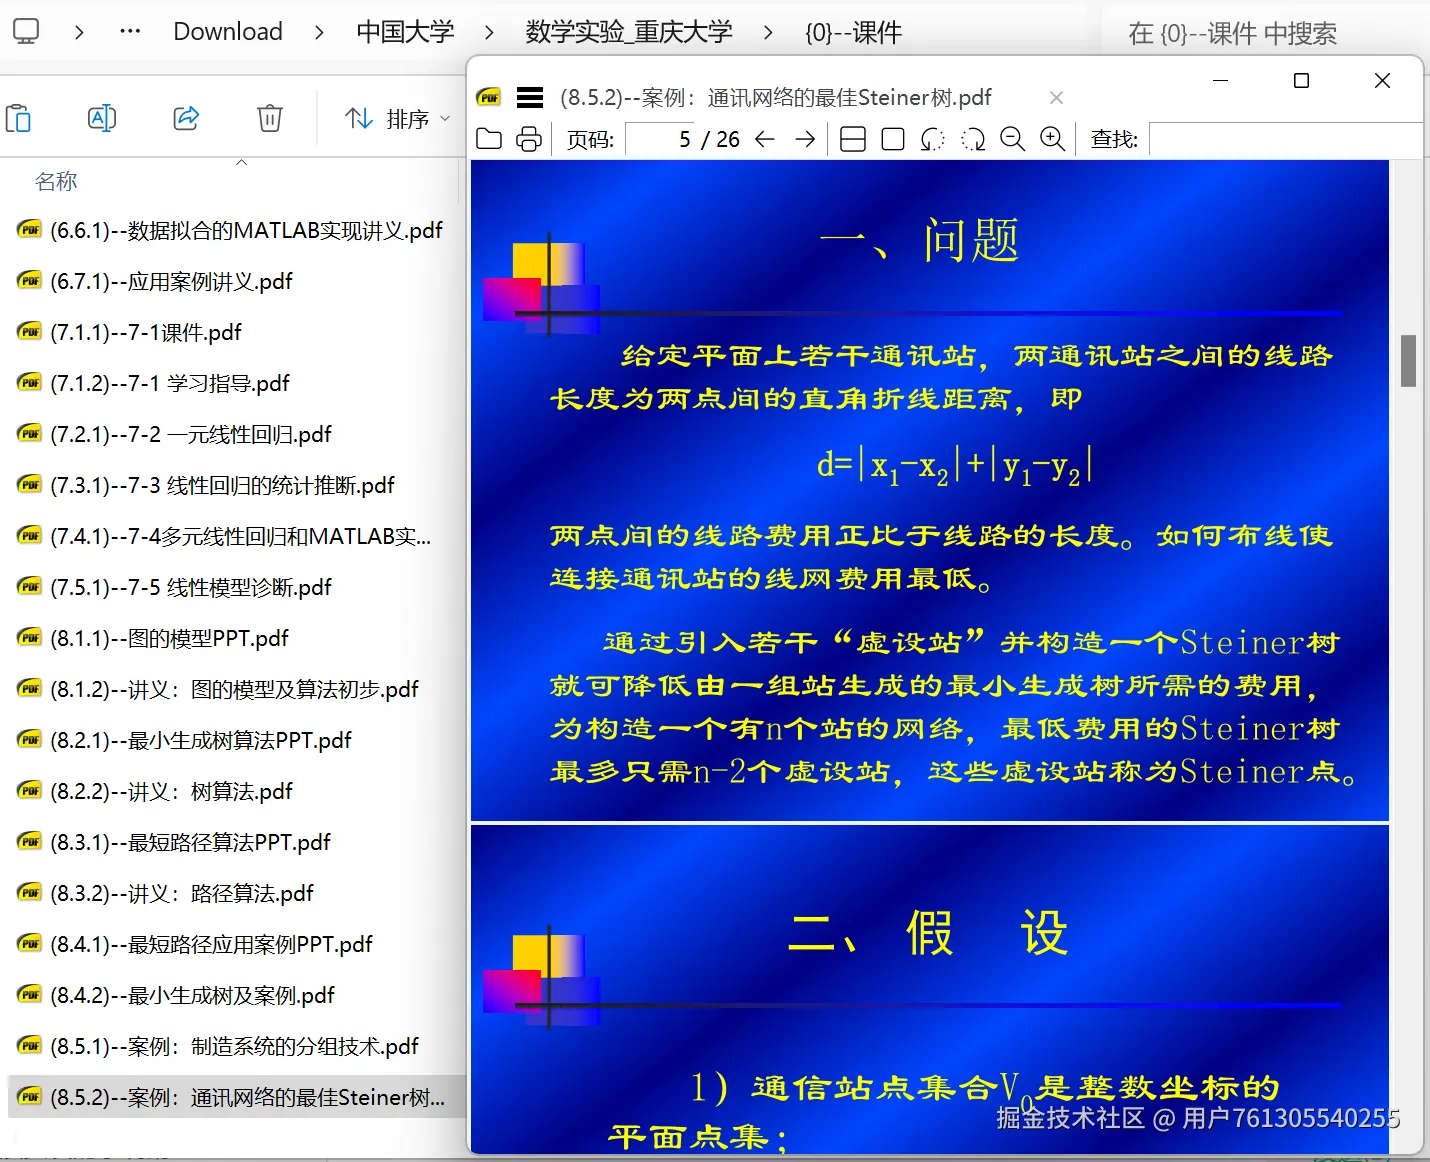Zoom in on the PDF
Screen dimensions: 1430x1162
(1053, 139)
